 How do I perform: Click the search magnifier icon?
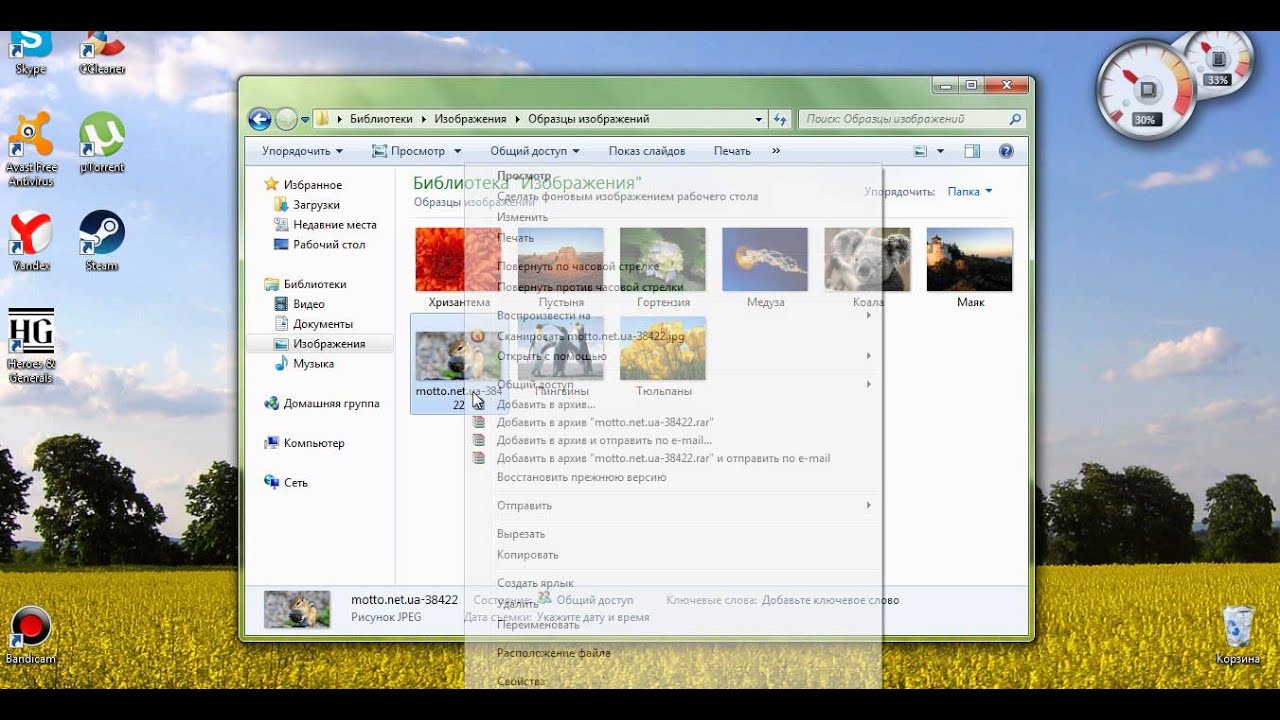[x=1015, y=119]
